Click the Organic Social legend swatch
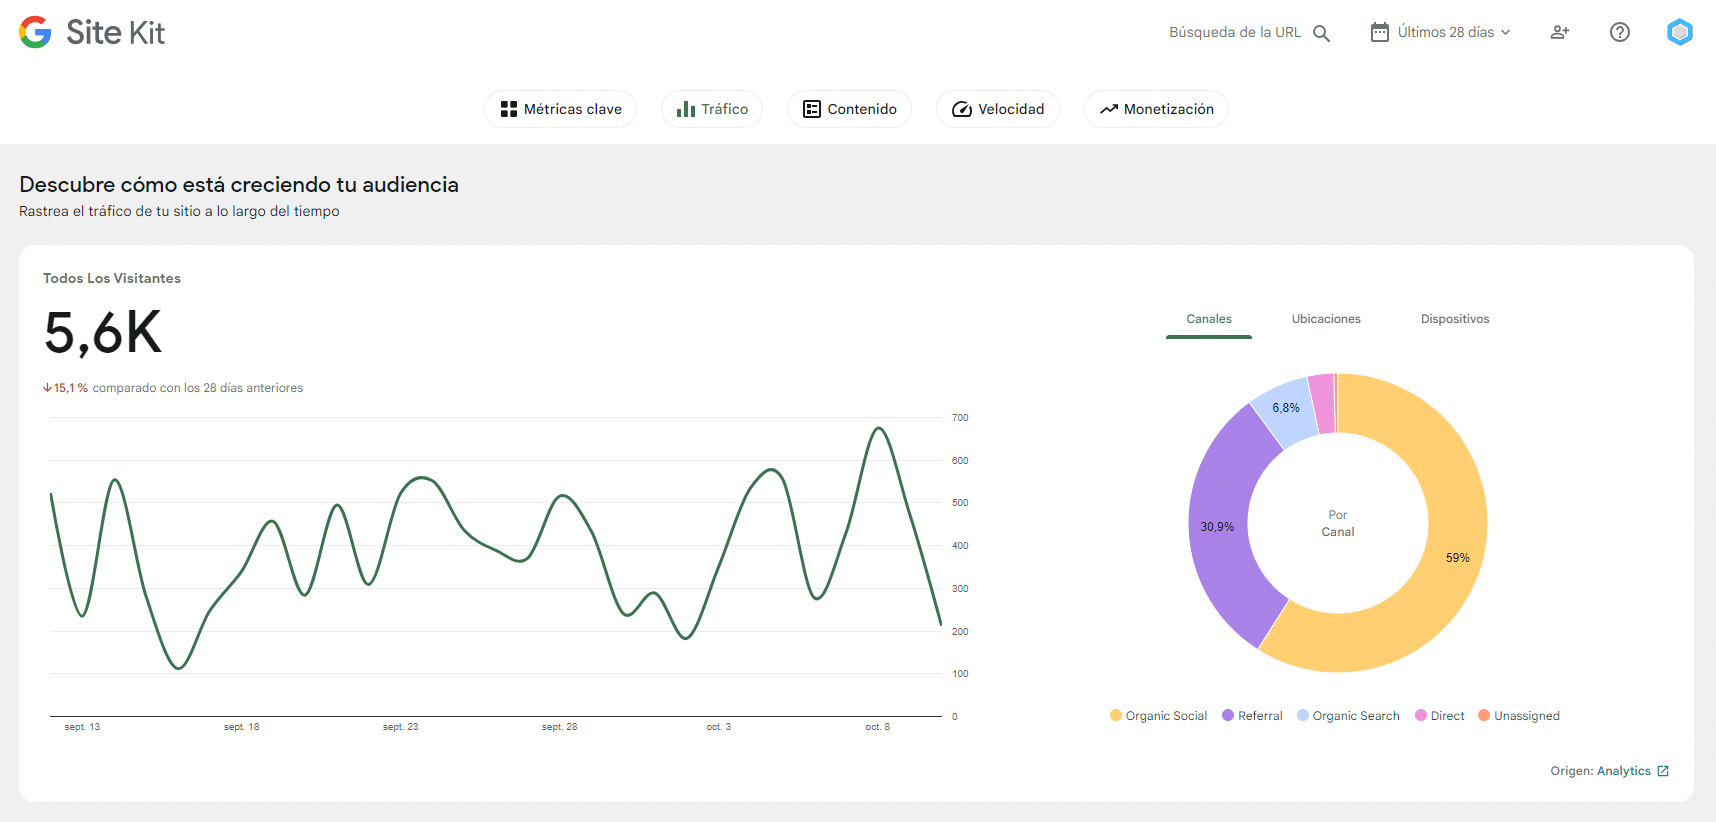This screenshot has height=822, width=1716. click(1116, 716)
